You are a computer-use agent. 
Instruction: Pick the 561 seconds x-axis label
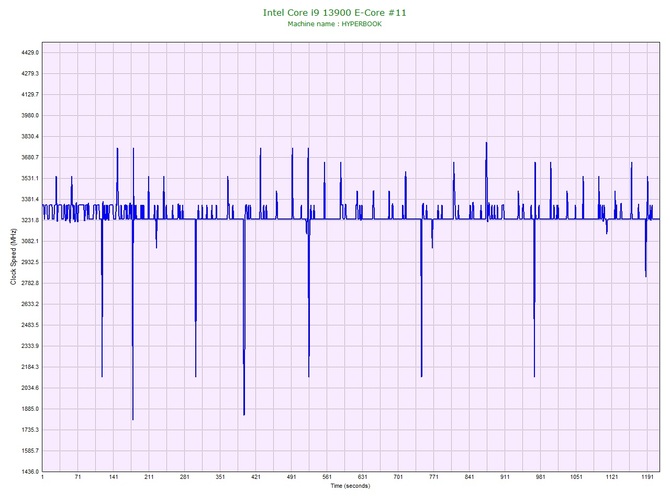(327, 477)
